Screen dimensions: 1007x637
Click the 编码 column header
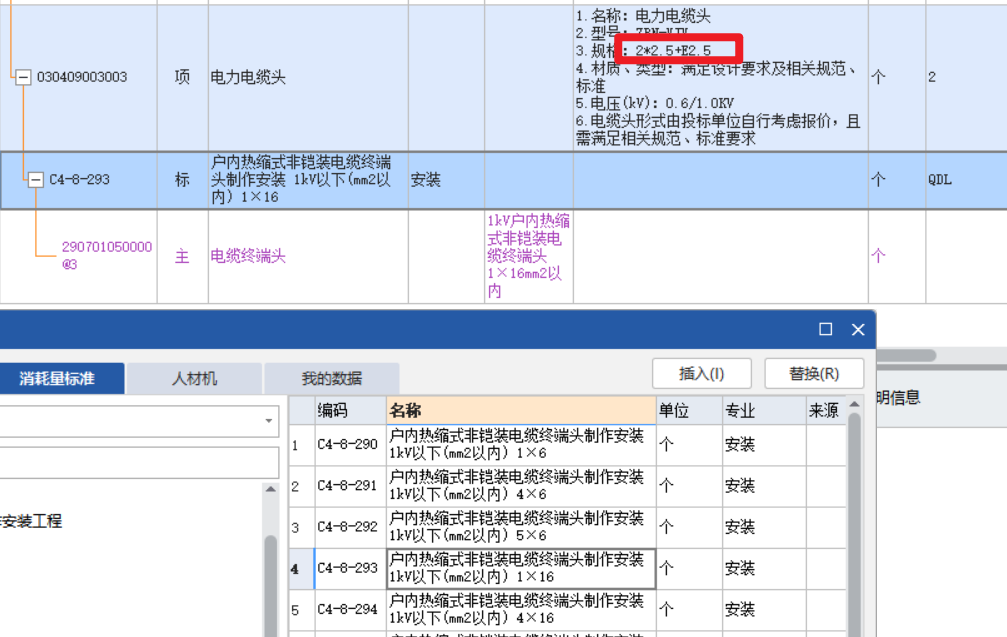coord(338,410)
